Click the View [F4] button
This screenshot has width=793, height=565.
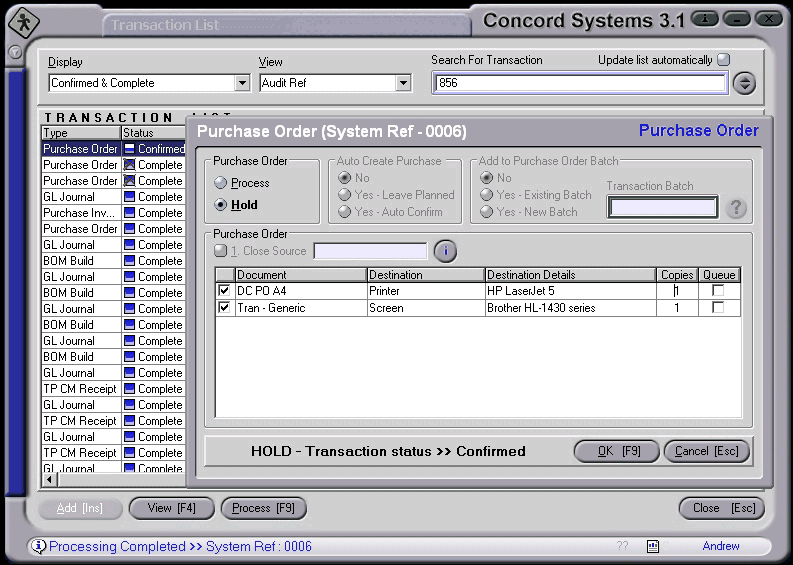tap(171, 508)
